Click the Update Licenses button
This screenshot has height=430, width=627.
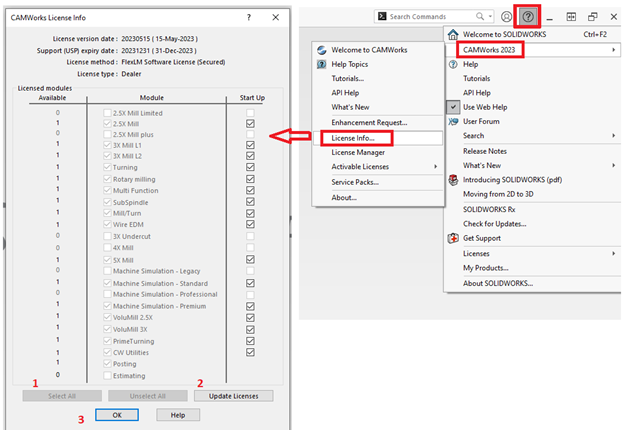coord(234,396)
